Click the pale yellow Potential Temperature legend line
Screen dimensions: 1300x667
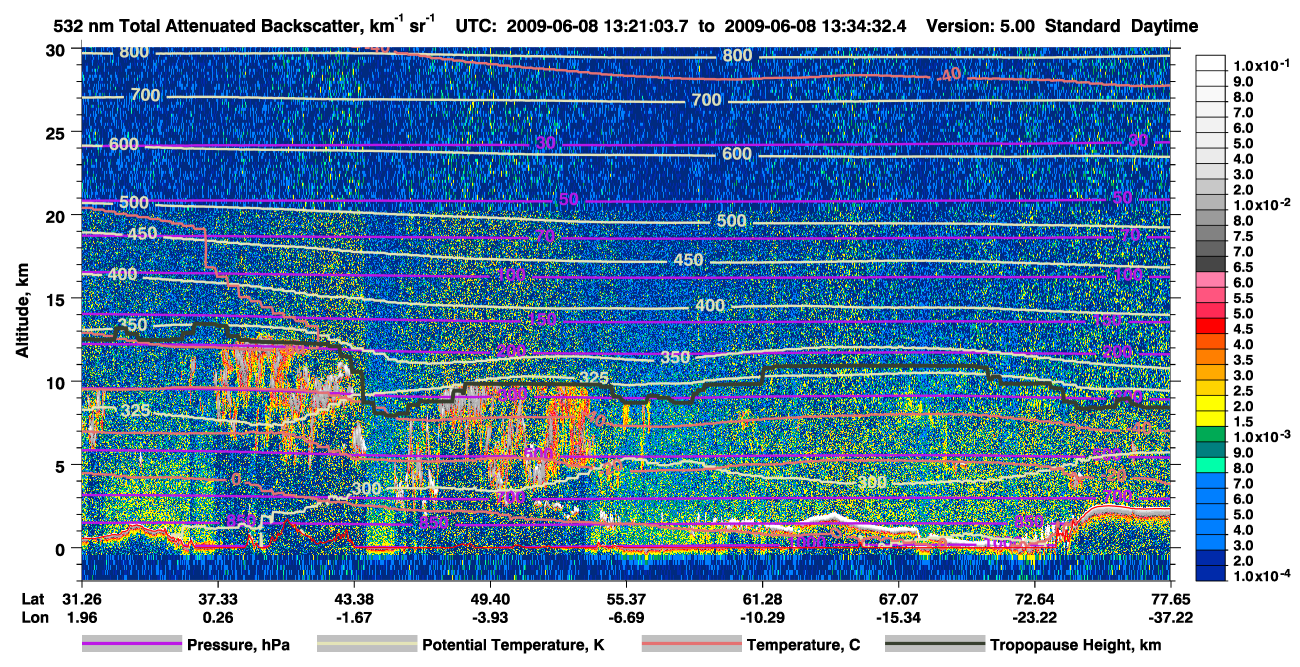point(366,645)
